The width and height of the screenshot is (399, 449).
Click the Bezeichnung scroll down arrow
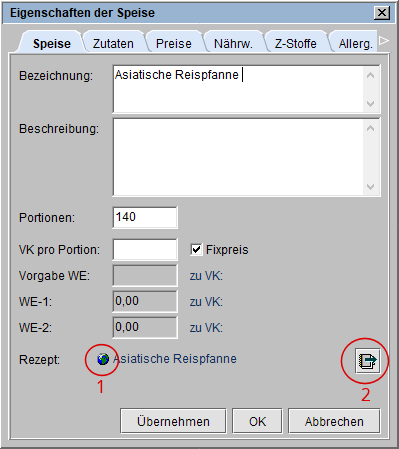(370, 103)
